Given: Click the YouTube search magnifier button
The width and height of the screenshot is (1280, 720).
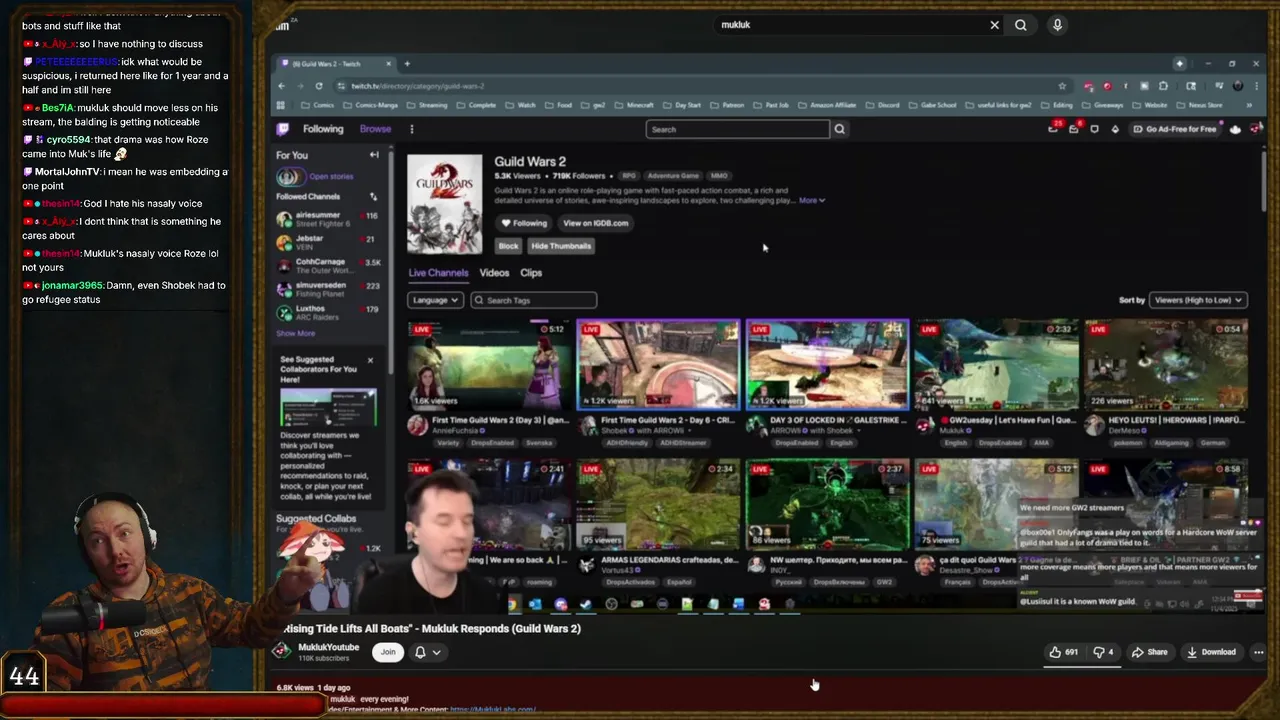Looking at the screenshot, I should (1020, 25).
